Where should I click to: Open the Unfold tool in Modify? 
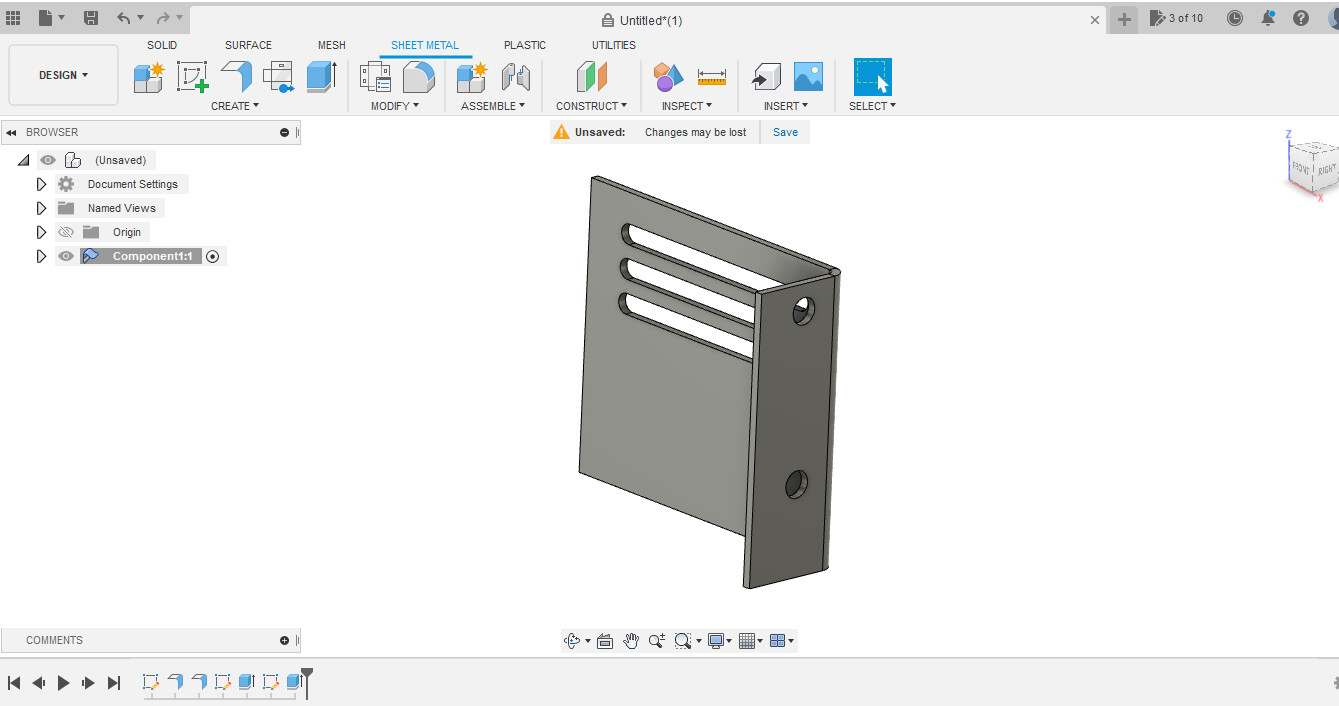point(418,77)
